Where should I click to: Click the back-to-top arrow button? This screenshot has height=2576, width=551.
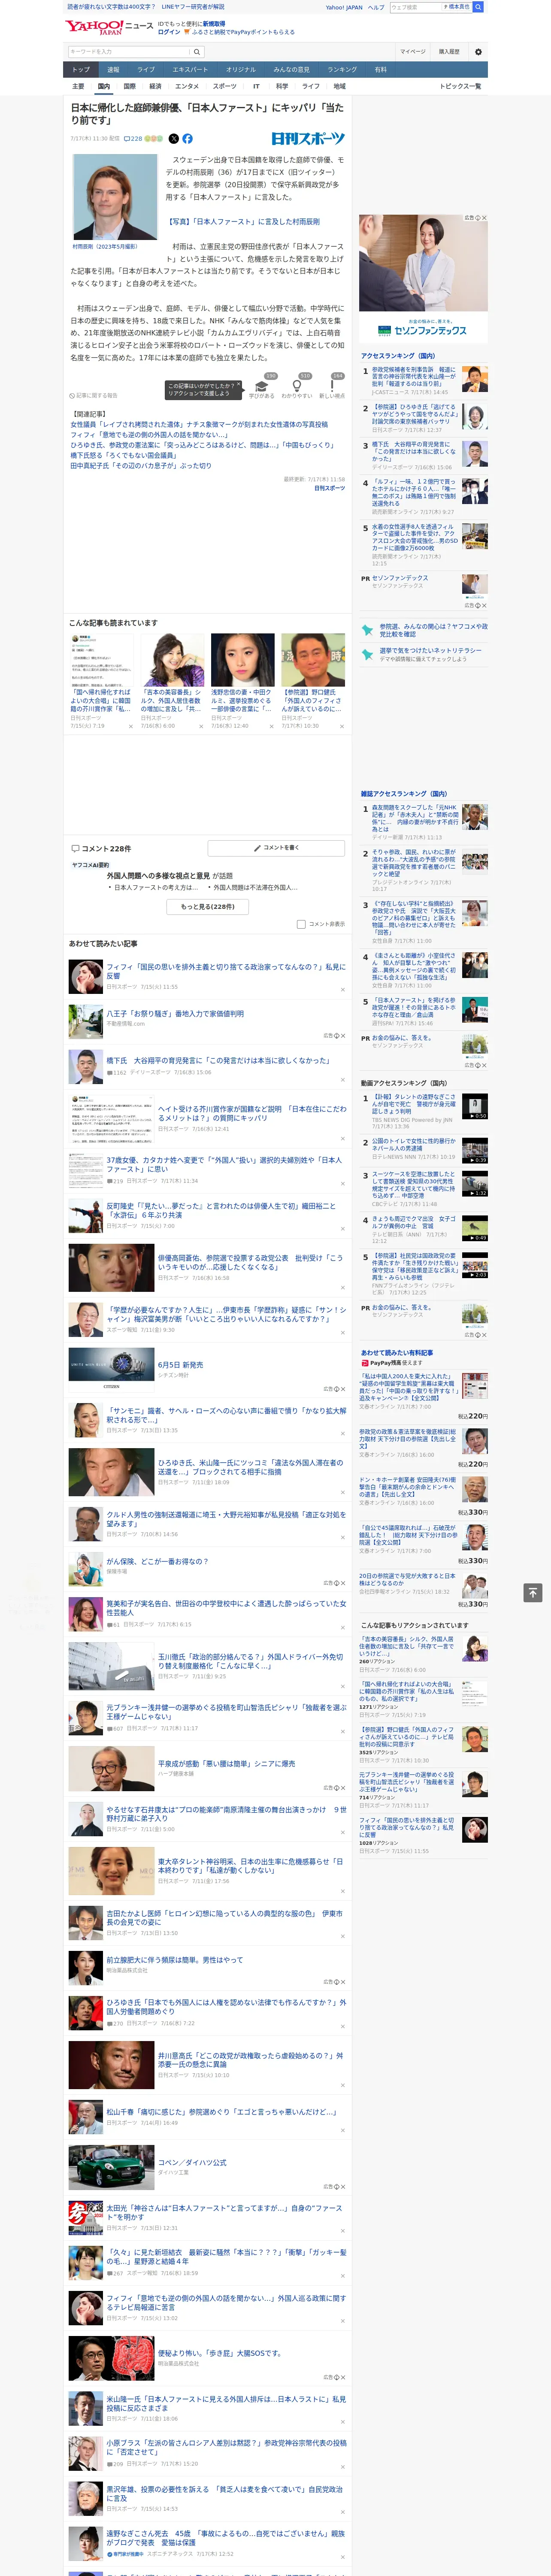click(x=532, y=1592)
